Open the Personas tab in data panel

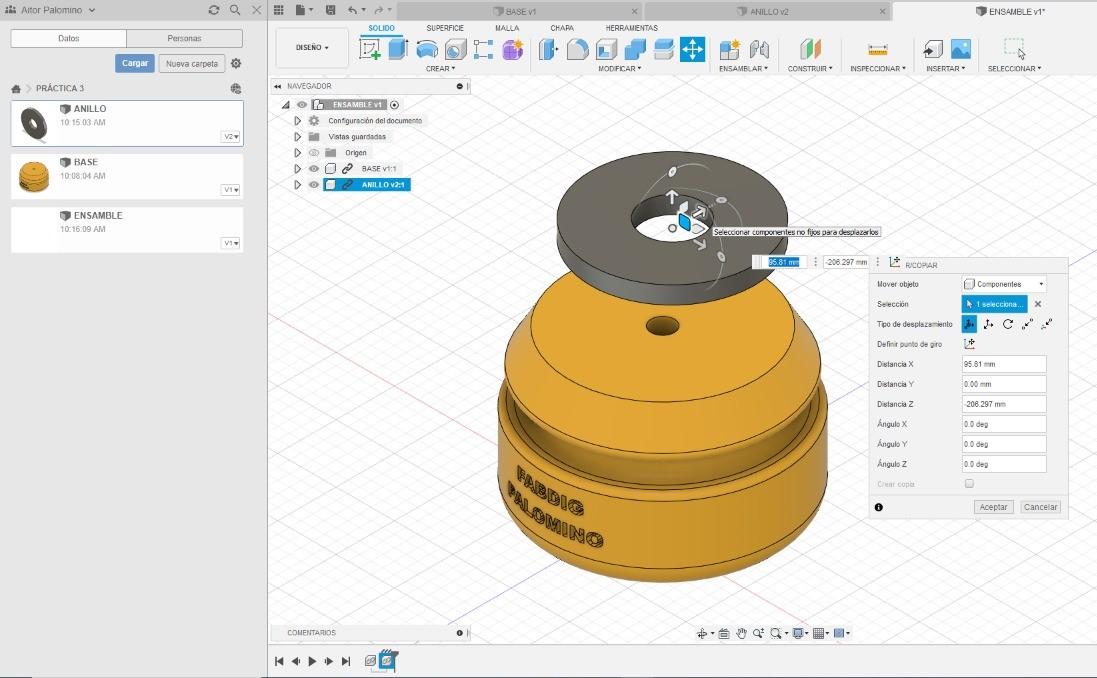185,38
